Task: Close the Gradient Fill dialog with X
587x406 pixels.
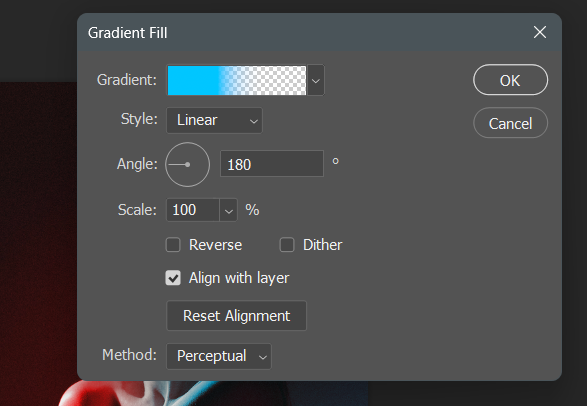Action: click(540, 33)
